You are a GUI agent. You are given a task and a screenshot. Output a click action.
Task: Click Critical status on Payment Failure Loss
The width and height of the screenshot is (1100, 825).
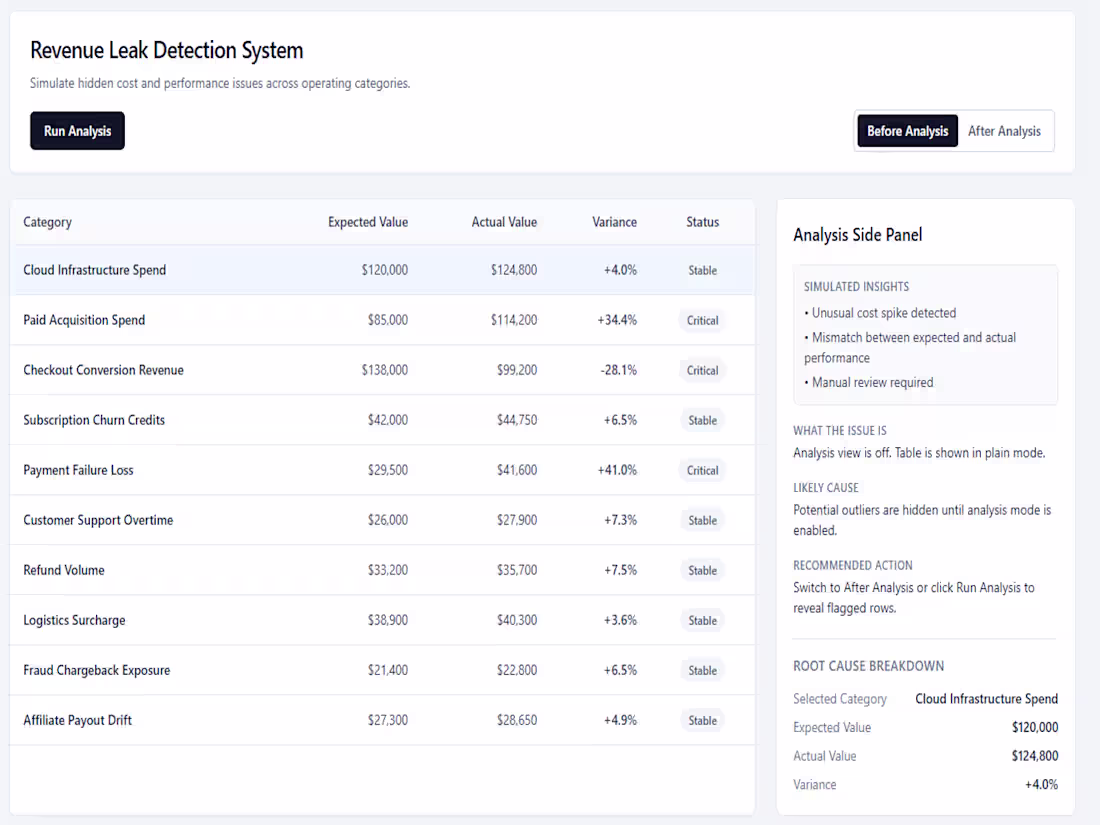click(702, 471)
